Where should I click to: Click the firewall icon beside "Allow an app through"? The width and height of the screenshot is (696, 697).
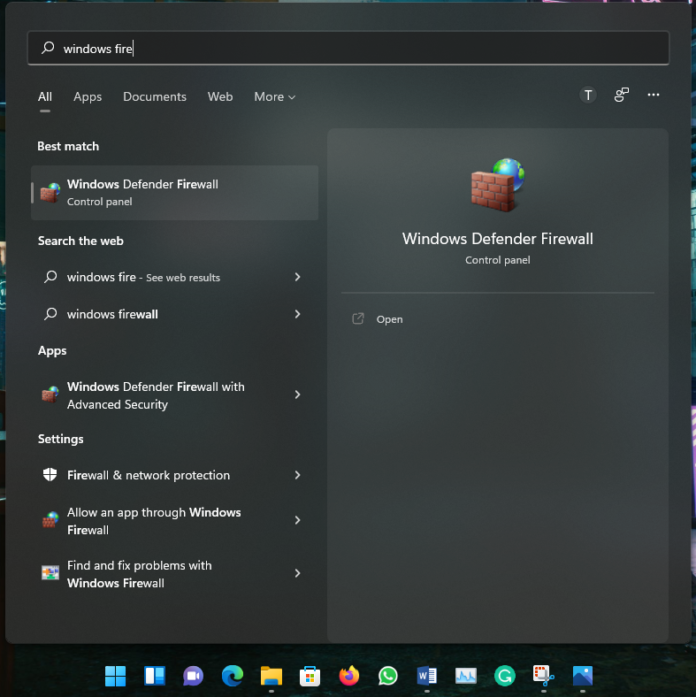(50, 520)
